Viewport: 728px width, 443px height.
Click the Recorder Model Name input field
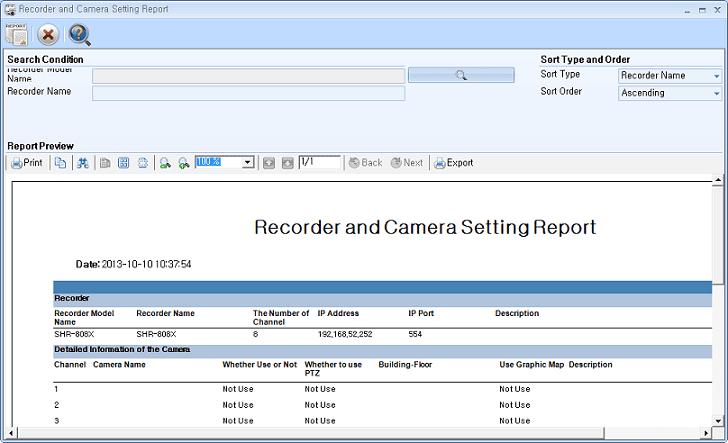tap(248, 76)
